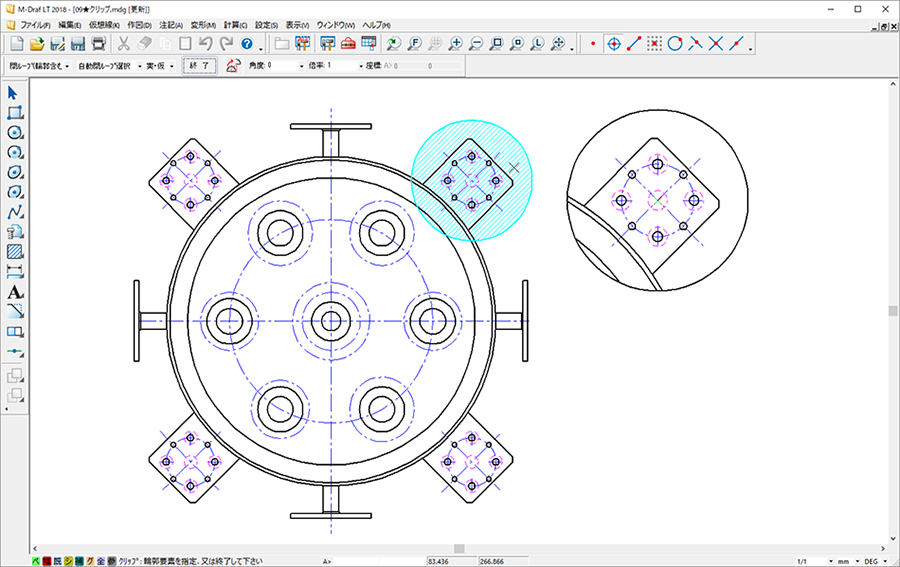Click the new file icon
The width and height of the screenshot is (900, 567).
[17, 44]
